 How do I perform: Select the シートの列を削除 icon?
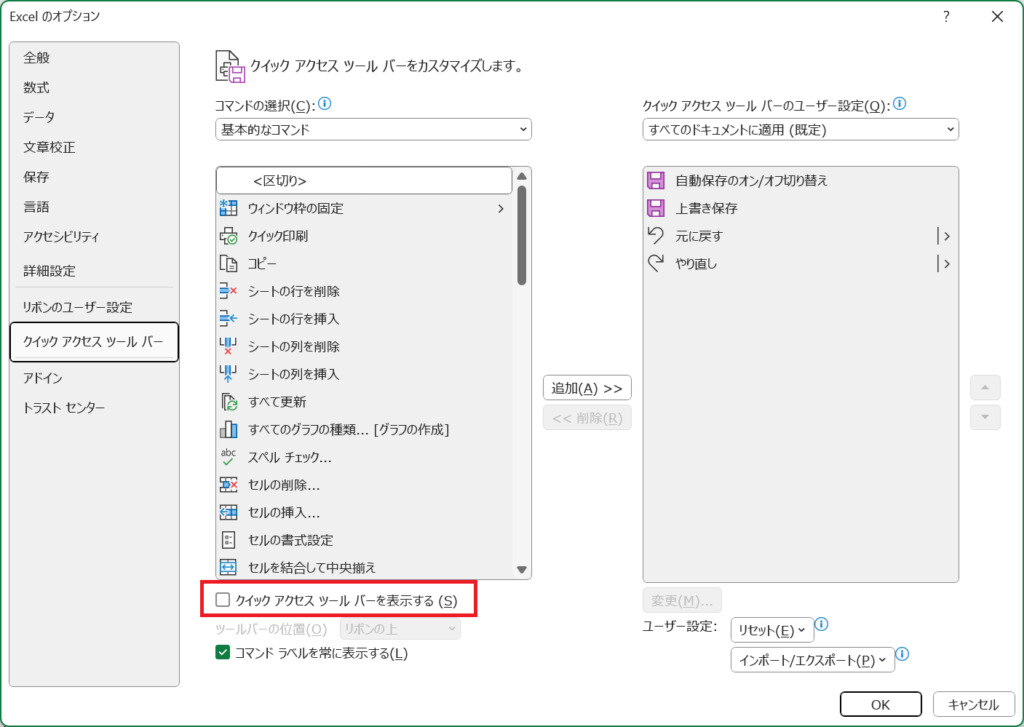tap(228, 346)
